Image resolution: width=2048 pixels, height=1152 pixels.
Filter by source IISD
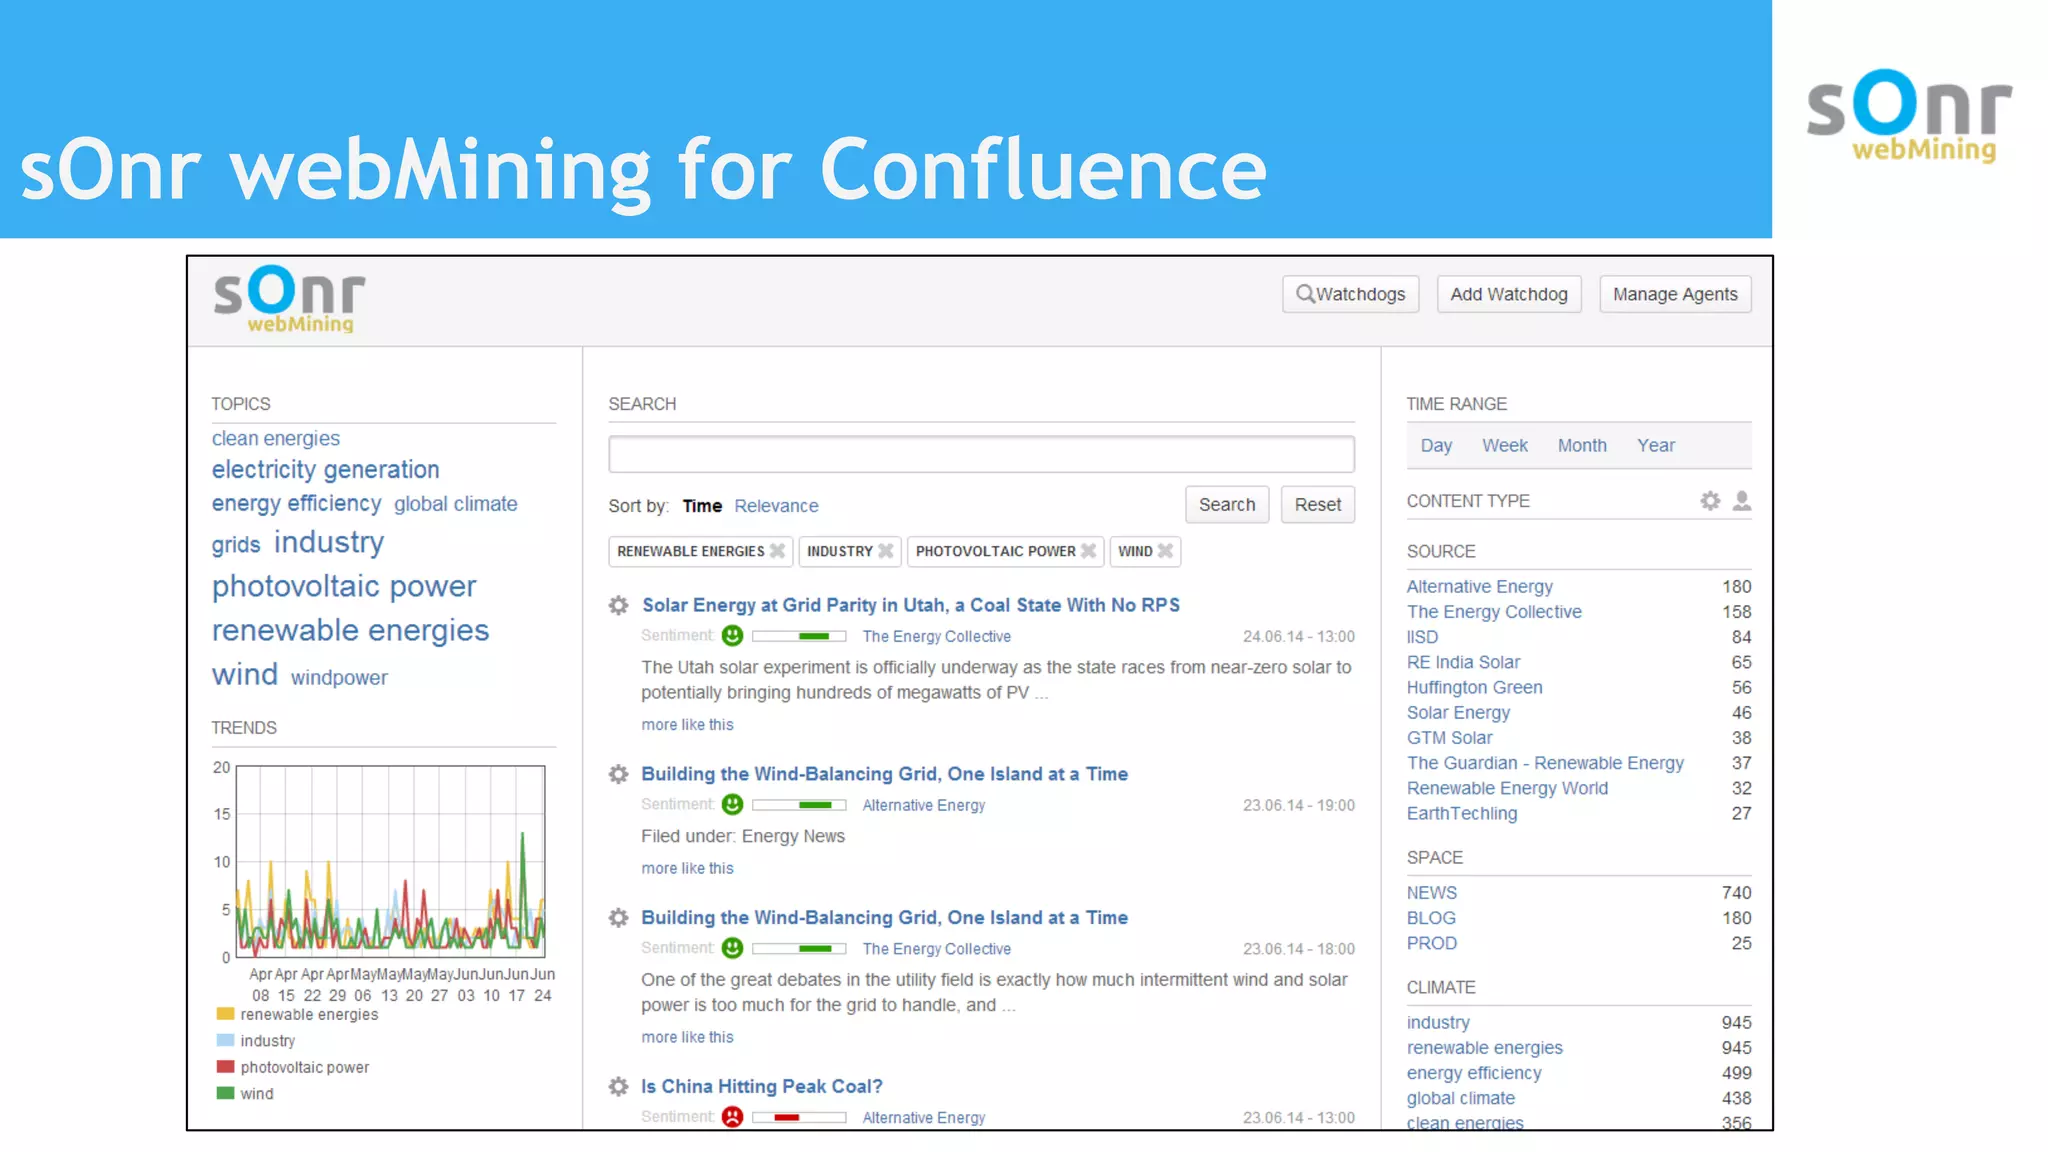pyautogui.click(x=1423, y=637)
